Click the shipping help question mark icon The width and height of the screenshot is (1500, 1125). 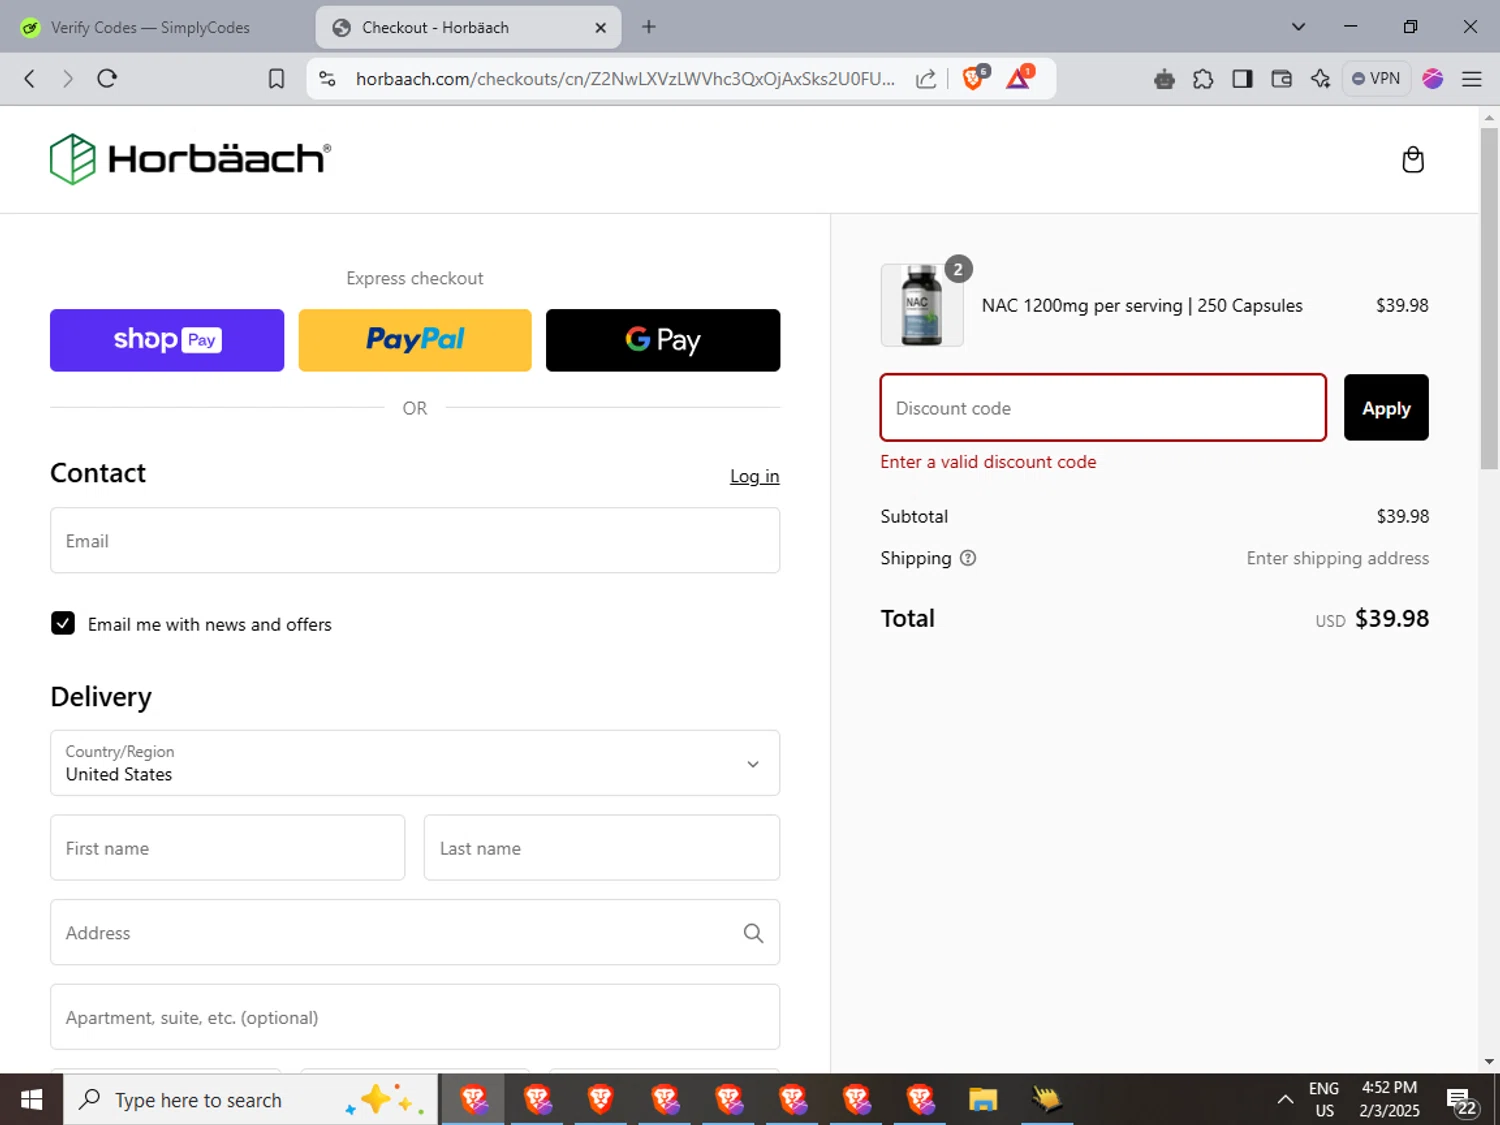[968, 558]
